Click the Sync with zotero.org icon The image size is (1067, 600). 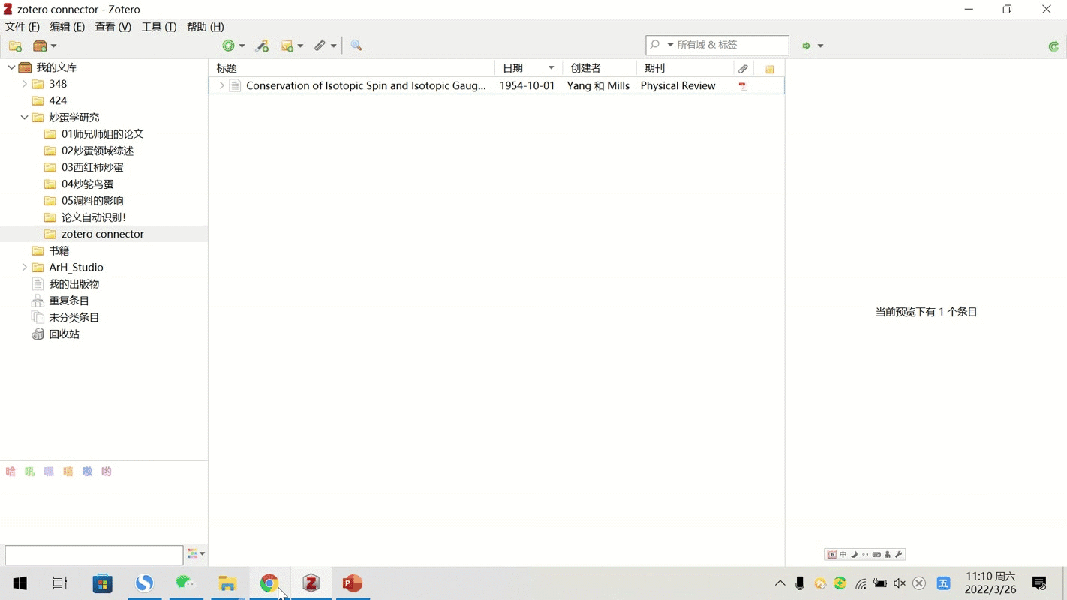pyautogui.click(x=1053, y=46)
